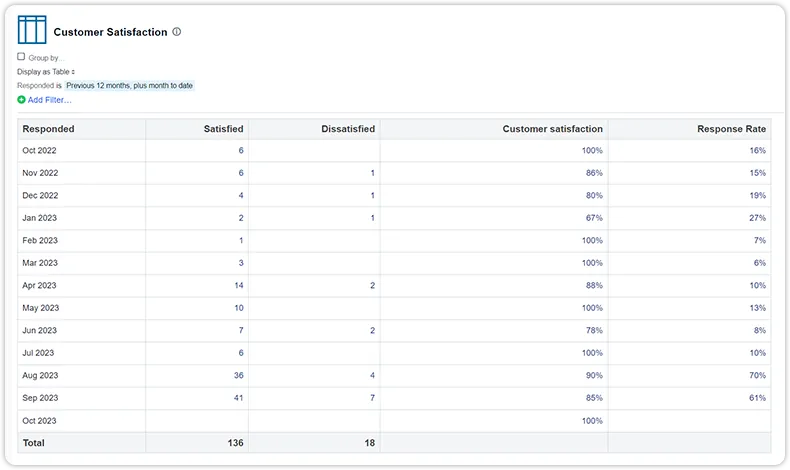Click Aug 2023 customer satisfaction 90%
The height and width of the screenshot is (470, 790).
pos(595,375)
